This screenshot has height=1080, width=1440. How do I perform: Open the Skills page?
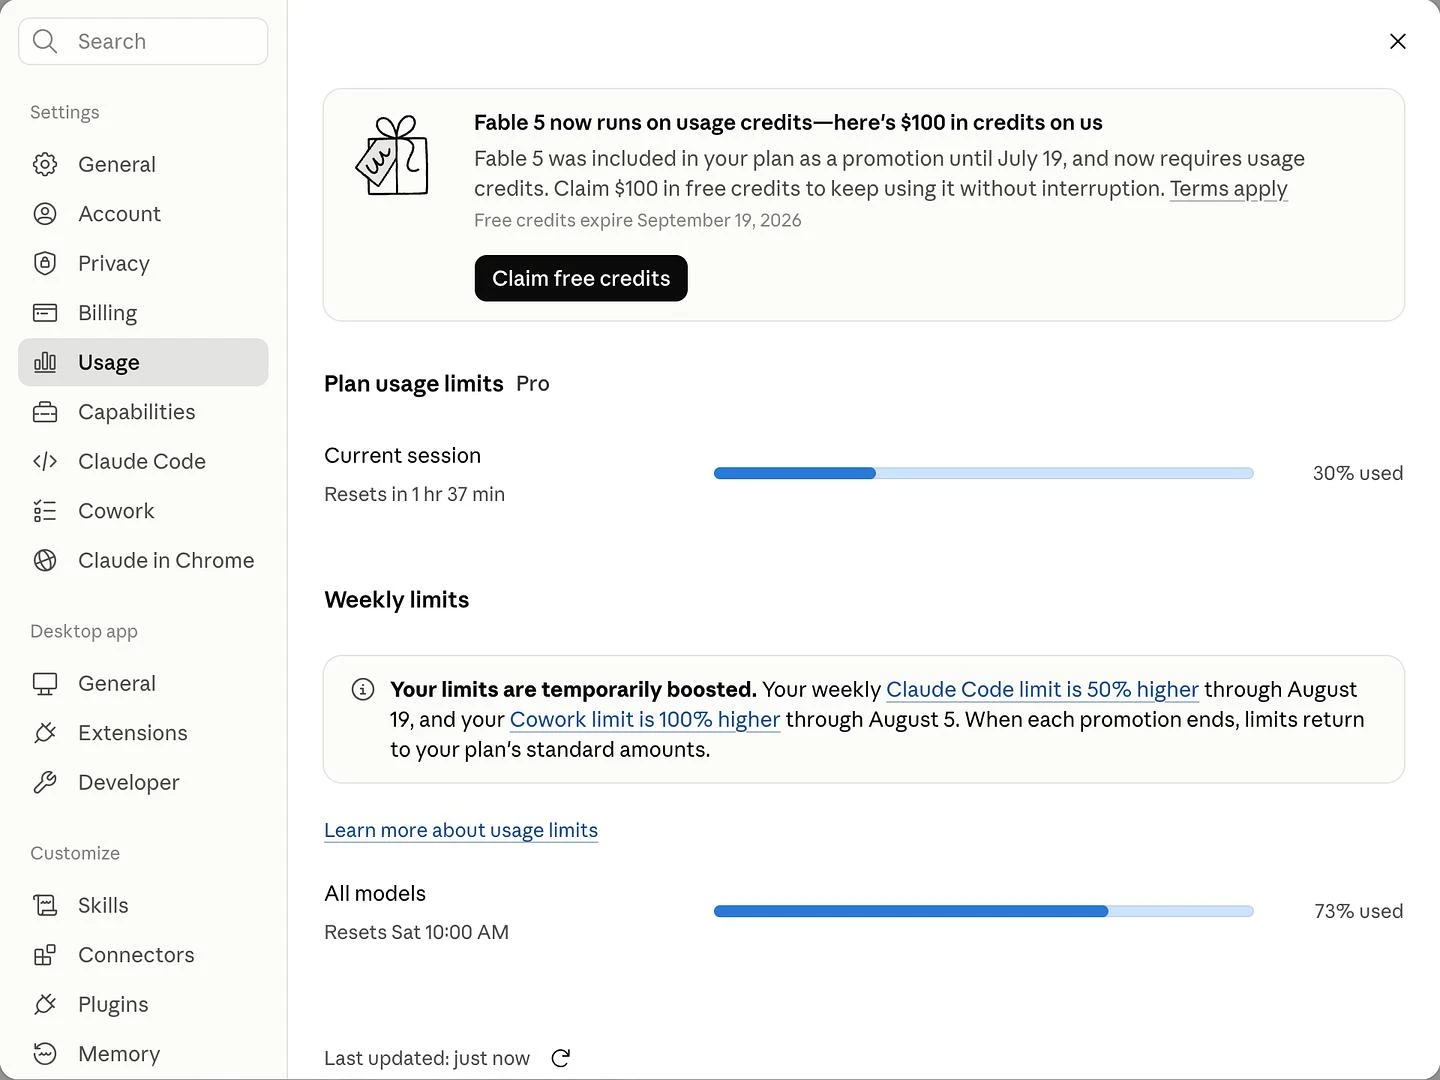143,905
